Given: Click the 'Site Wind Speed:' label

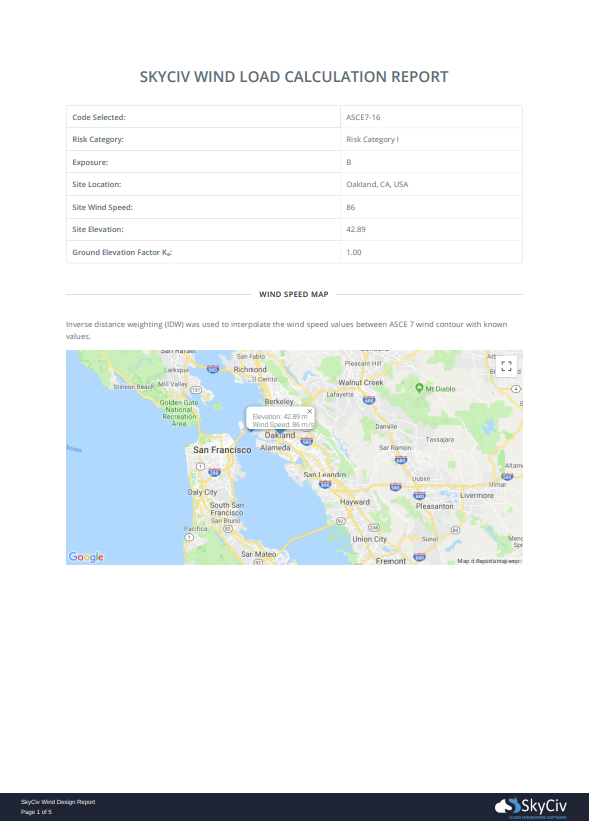Looking at the screenshot, I should (x=103, y=207).
